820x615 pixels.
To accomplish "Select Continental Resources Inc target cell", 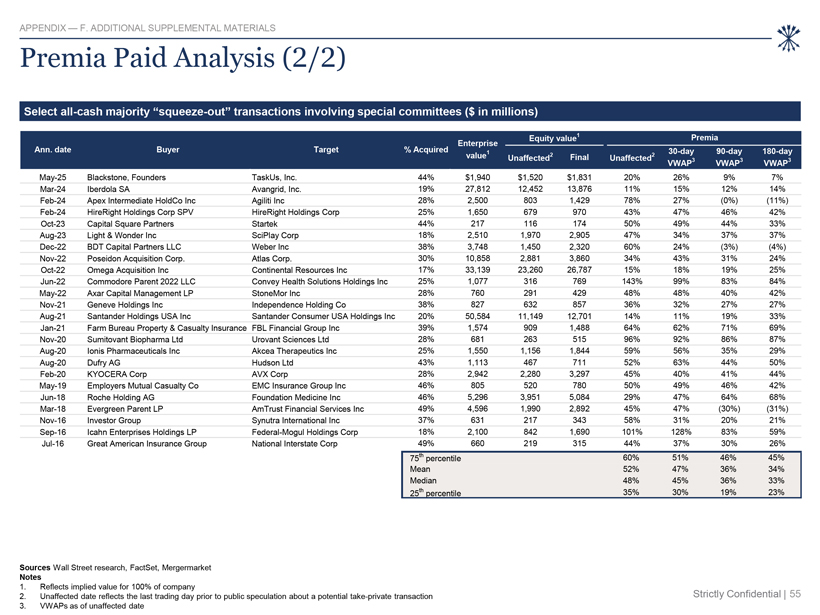I will pos(299,270).
